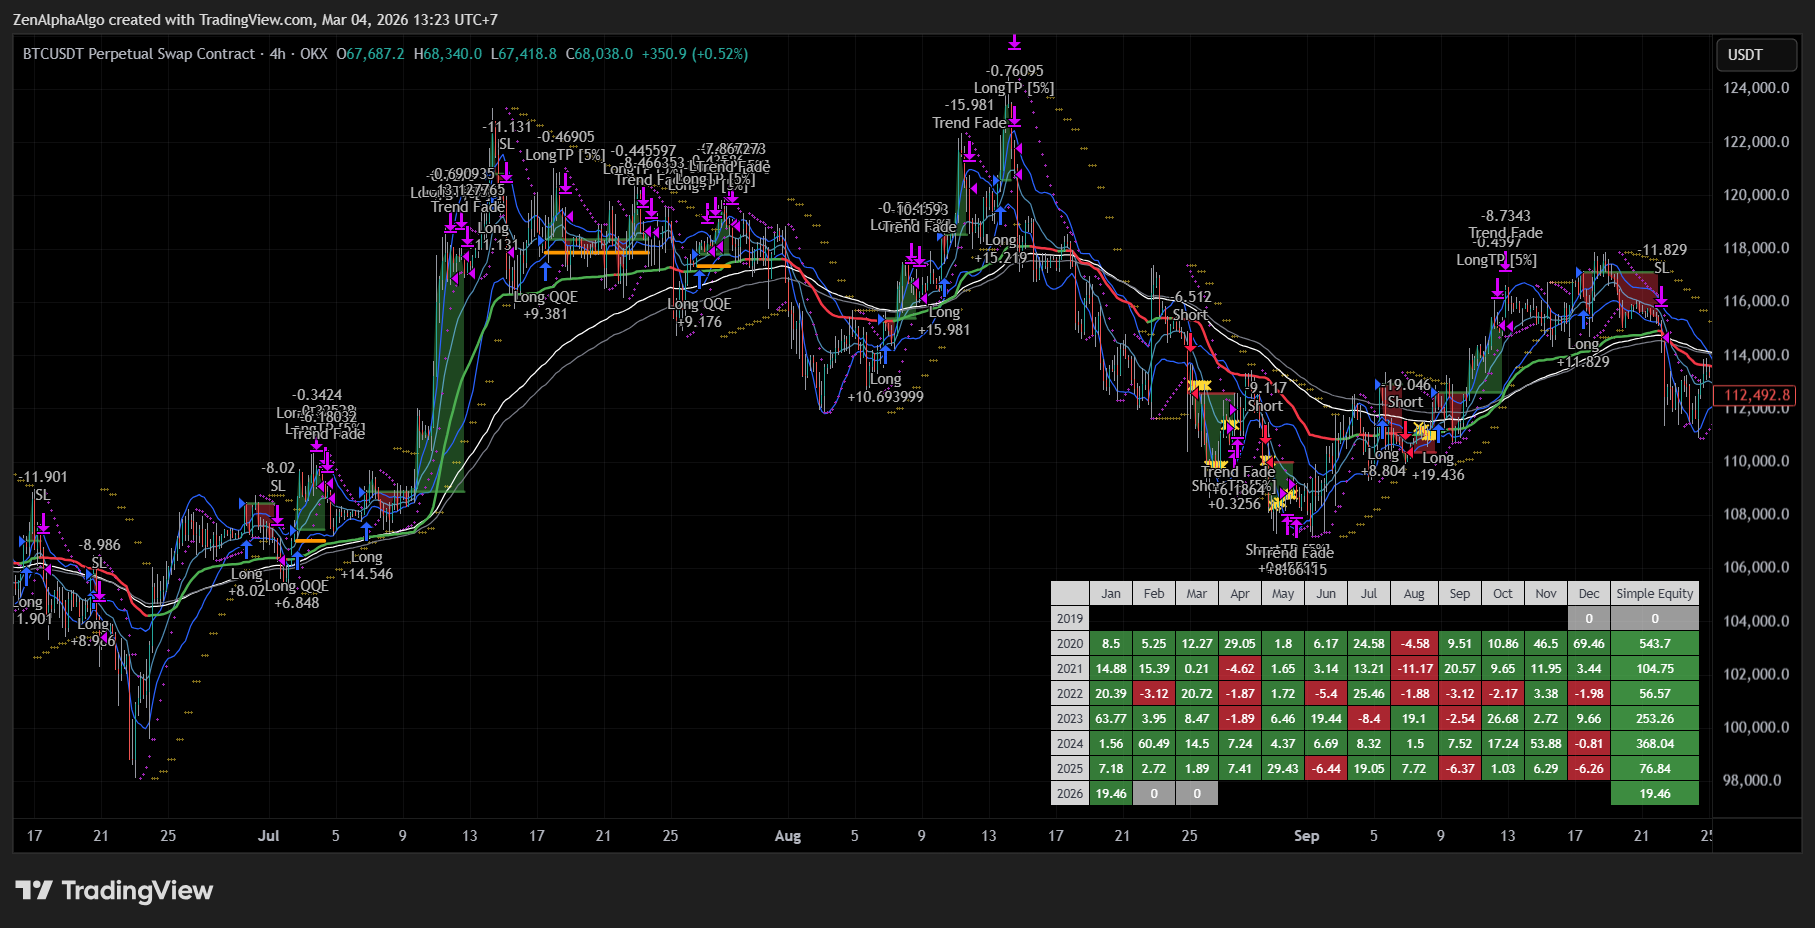Click the 2019 row label in table
The width and height of the screenshot is (1815, 928).
(x=1070, y=618)
